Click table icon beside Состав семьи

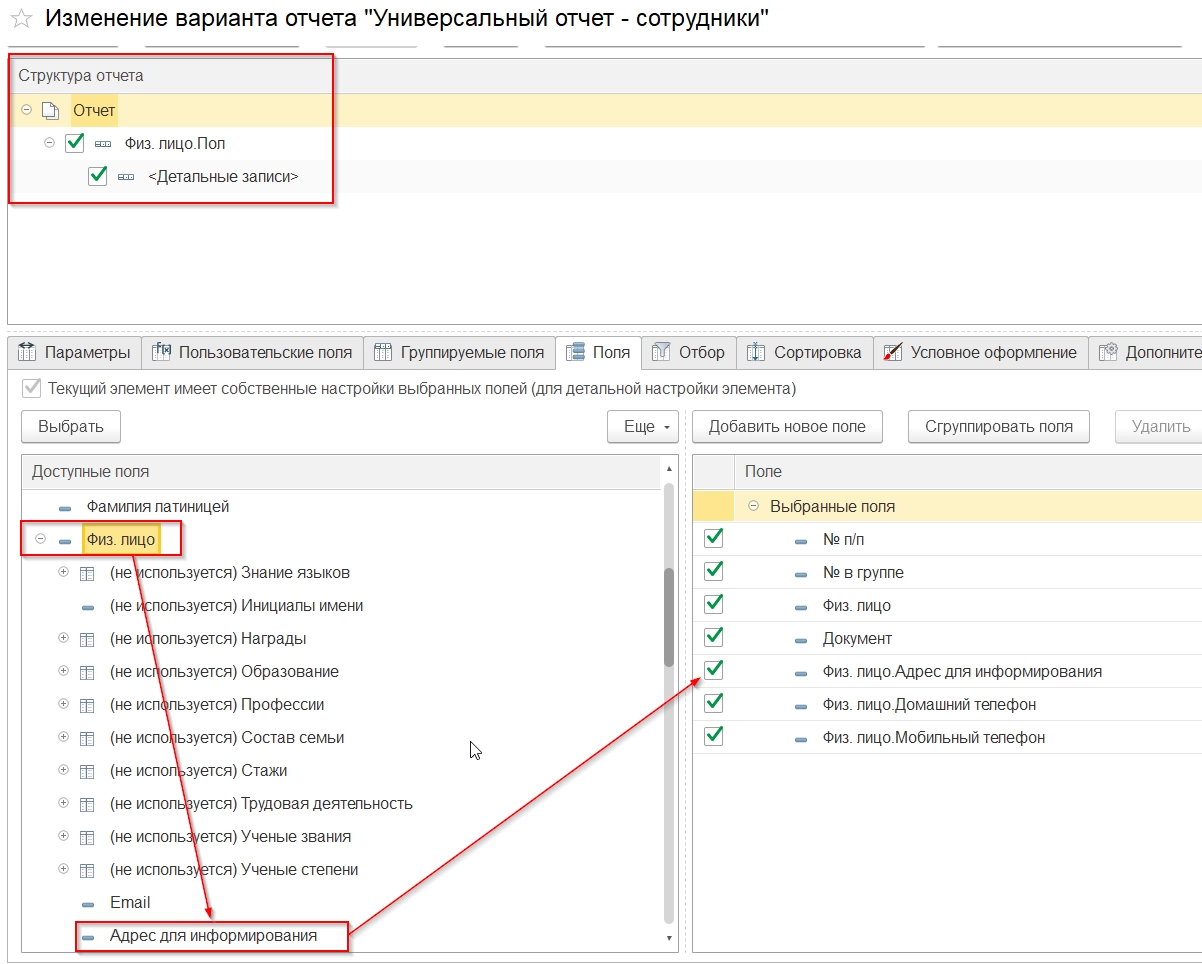tap(88, 738)
